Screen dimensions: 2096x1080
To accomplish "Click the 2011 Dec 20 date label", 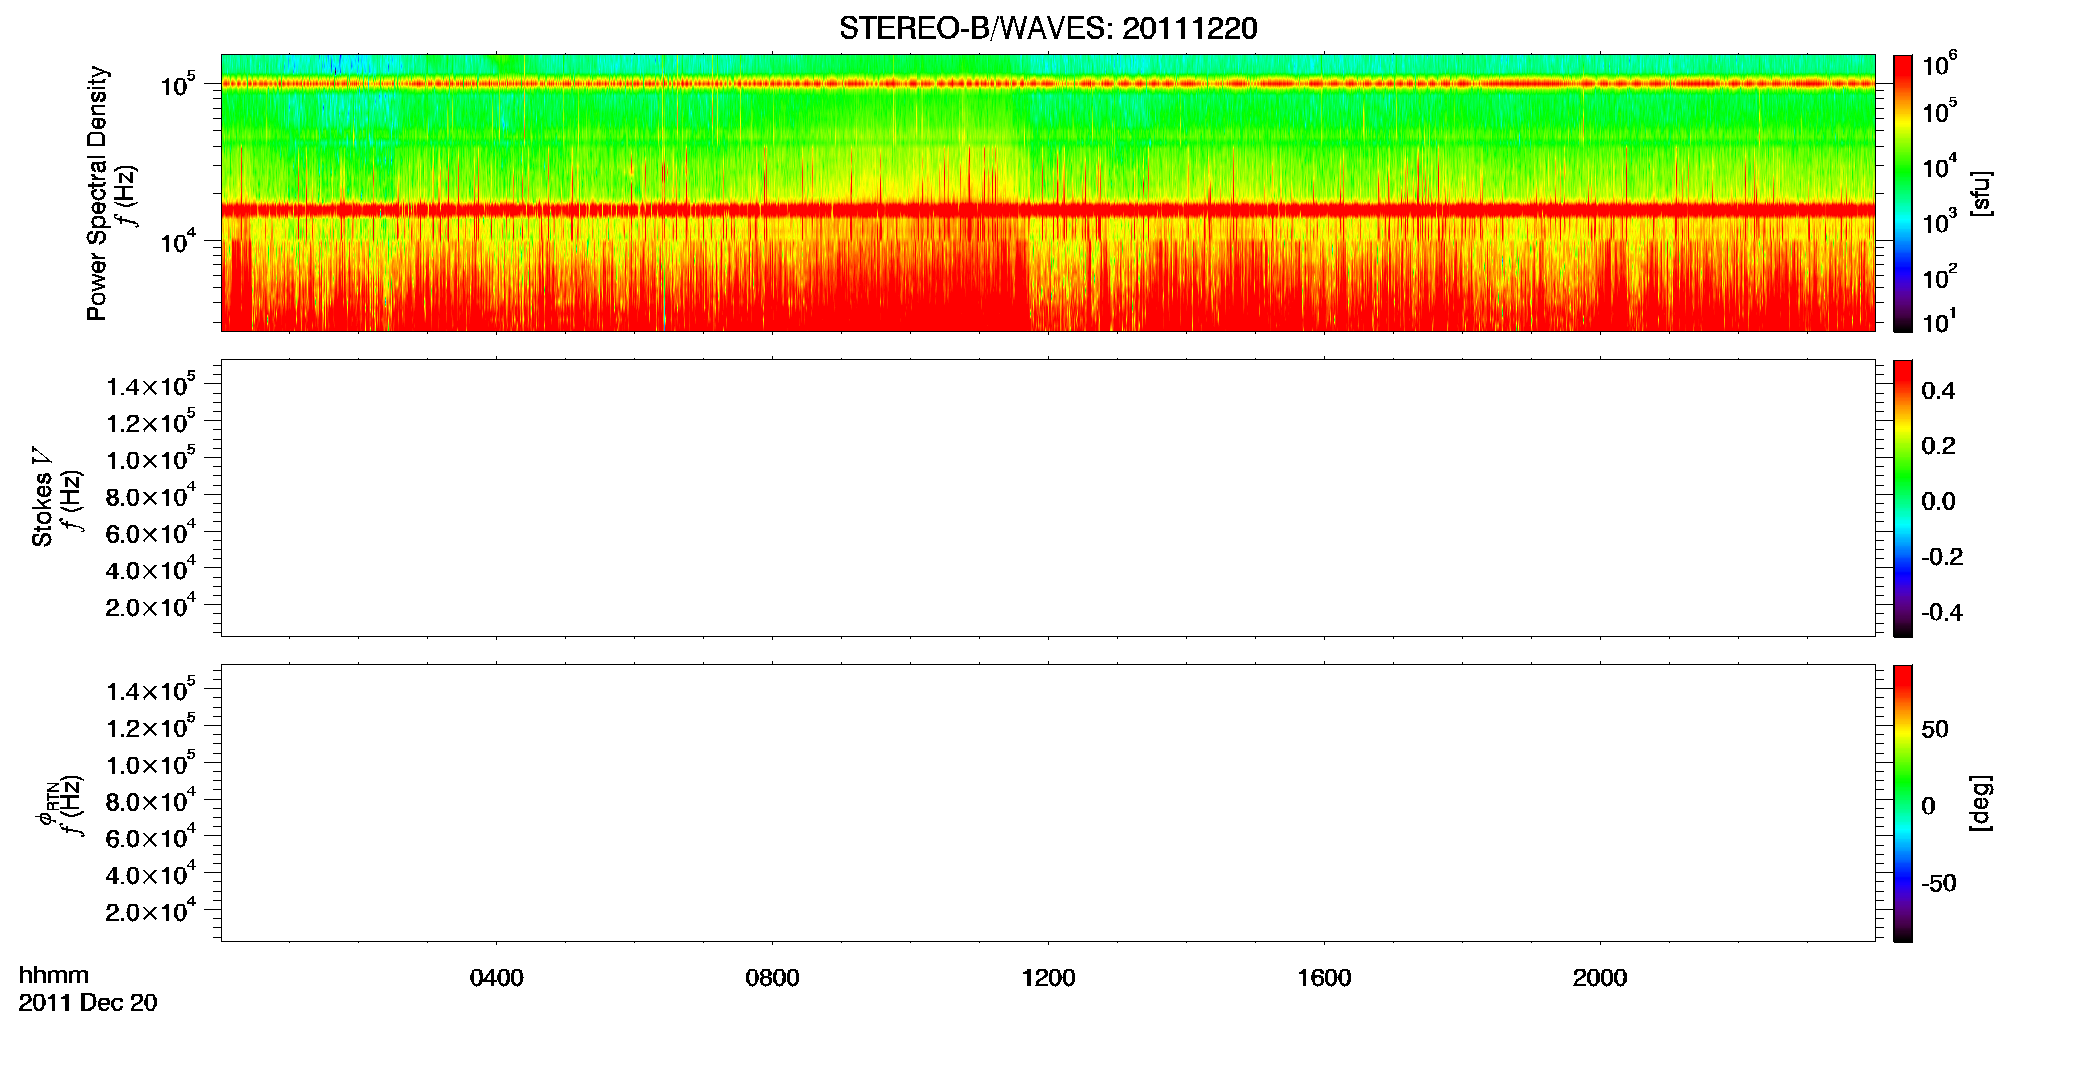I will [x=88, y=1003].
